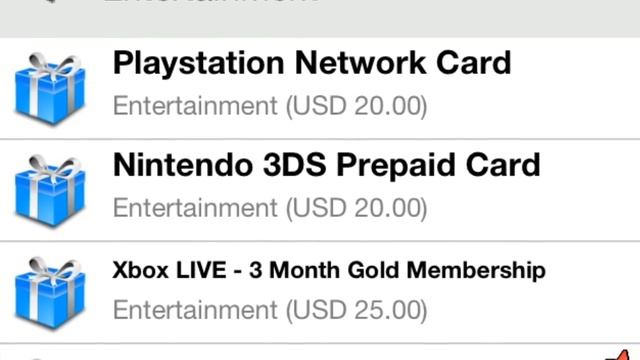The image size is (640, 360).
Task: Open Xbox LIVE - 3 Month Gold Membership title
Action: [329, 270]
